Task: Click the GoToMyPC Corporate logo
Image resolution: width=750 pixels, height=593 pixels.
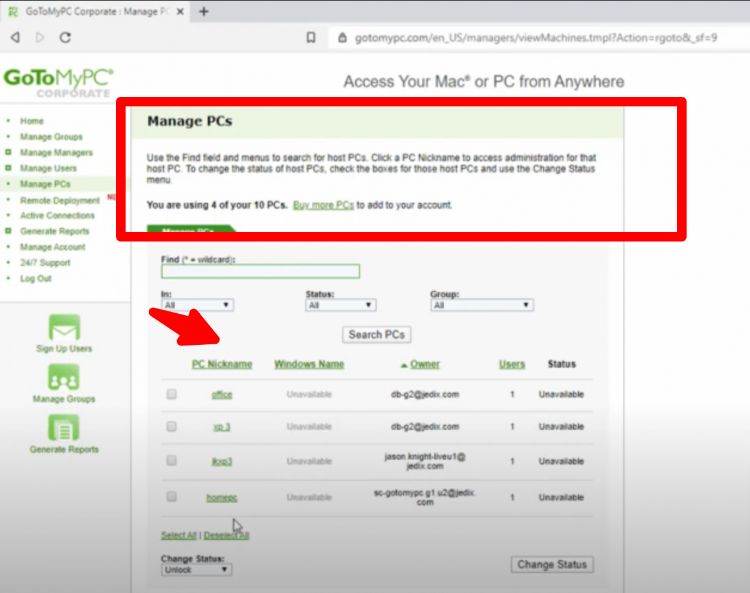Action: (58, 83)
